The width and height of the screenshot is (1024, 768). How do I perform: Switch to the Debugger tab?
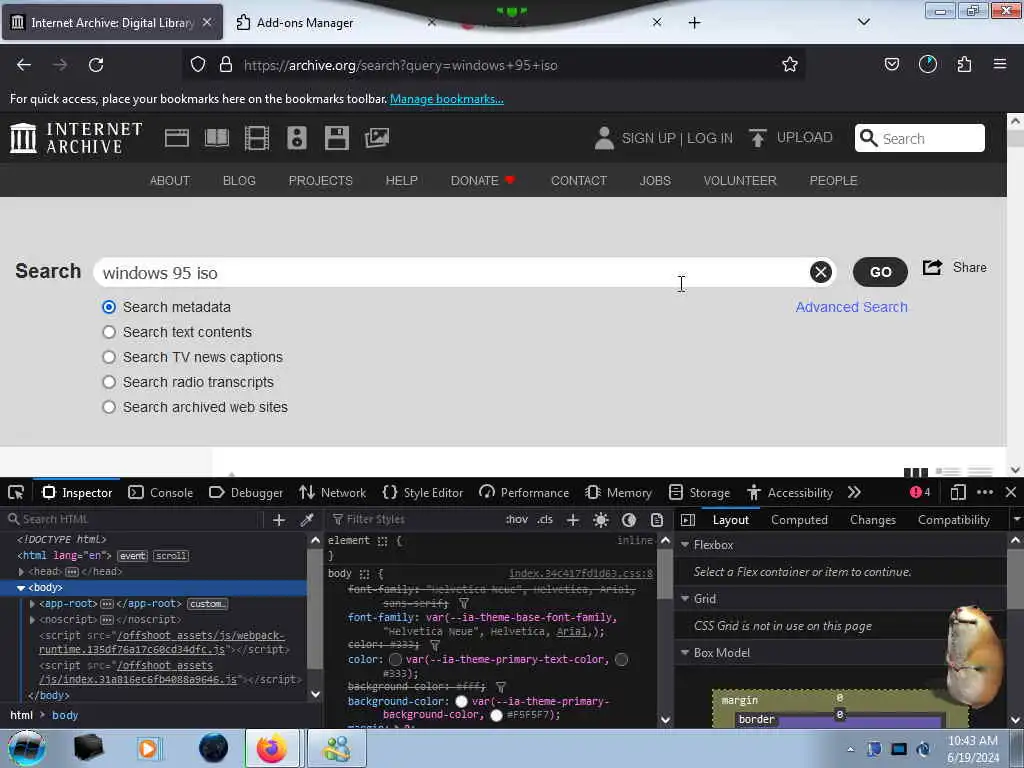pos(246,492)
